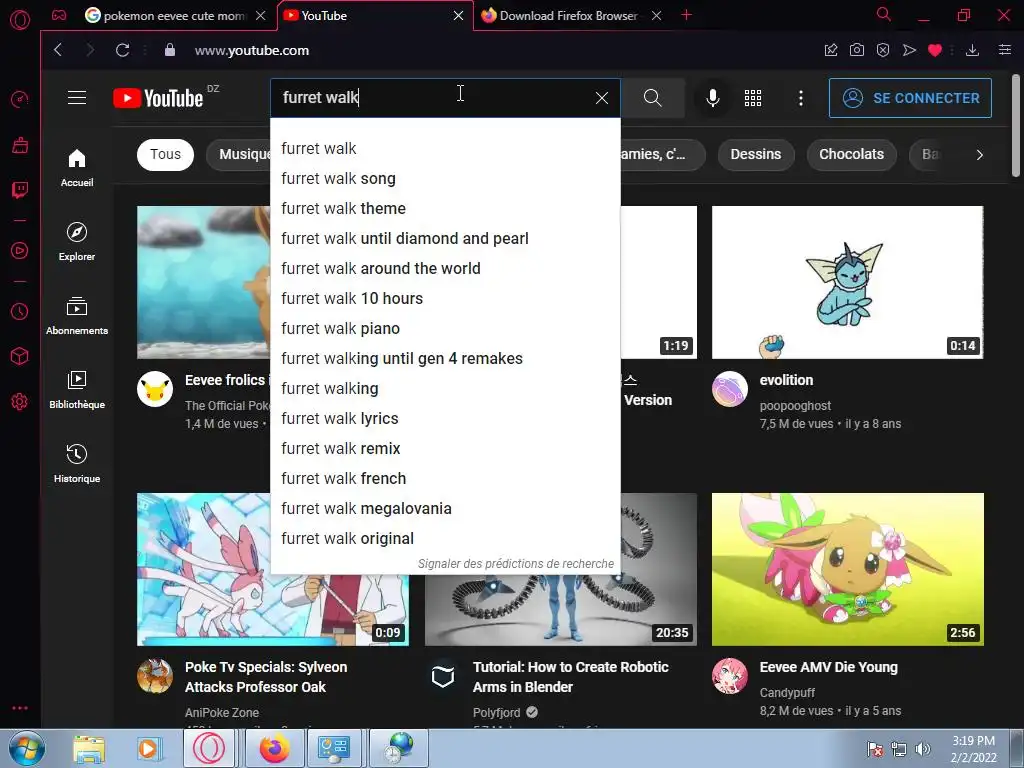The width and height of the screenshot is (1024, 768).
Task: Choose suggestion furret walk song
Action: pyautogui.click(x=445, y=178)
